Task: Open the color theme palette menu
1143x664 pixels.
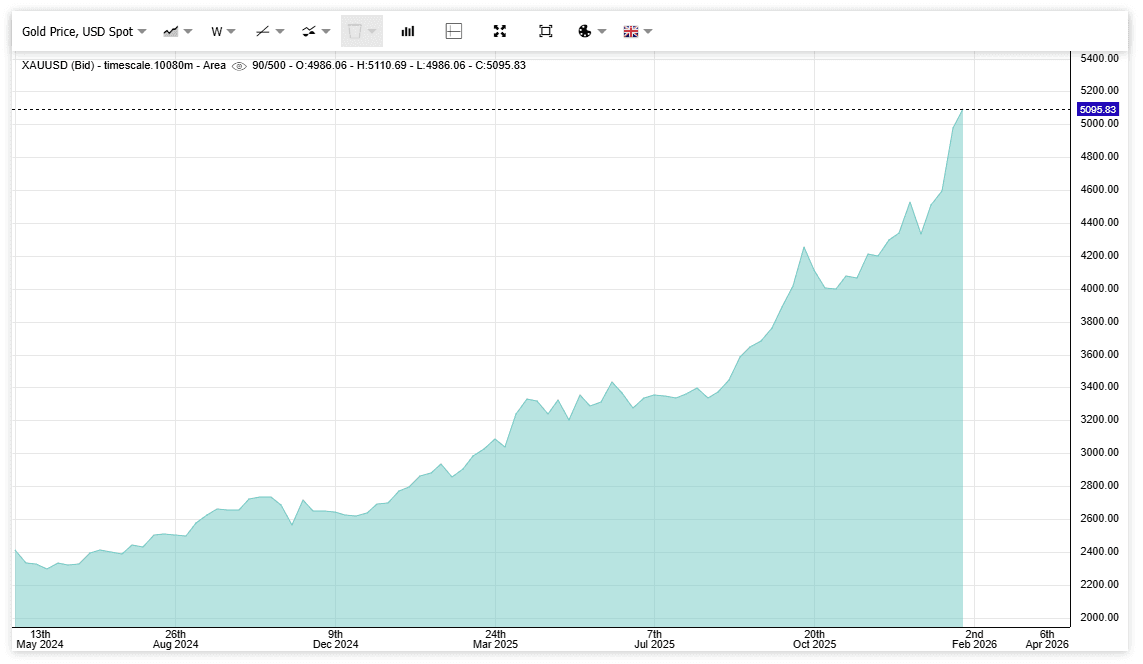Action: [586, 31]
